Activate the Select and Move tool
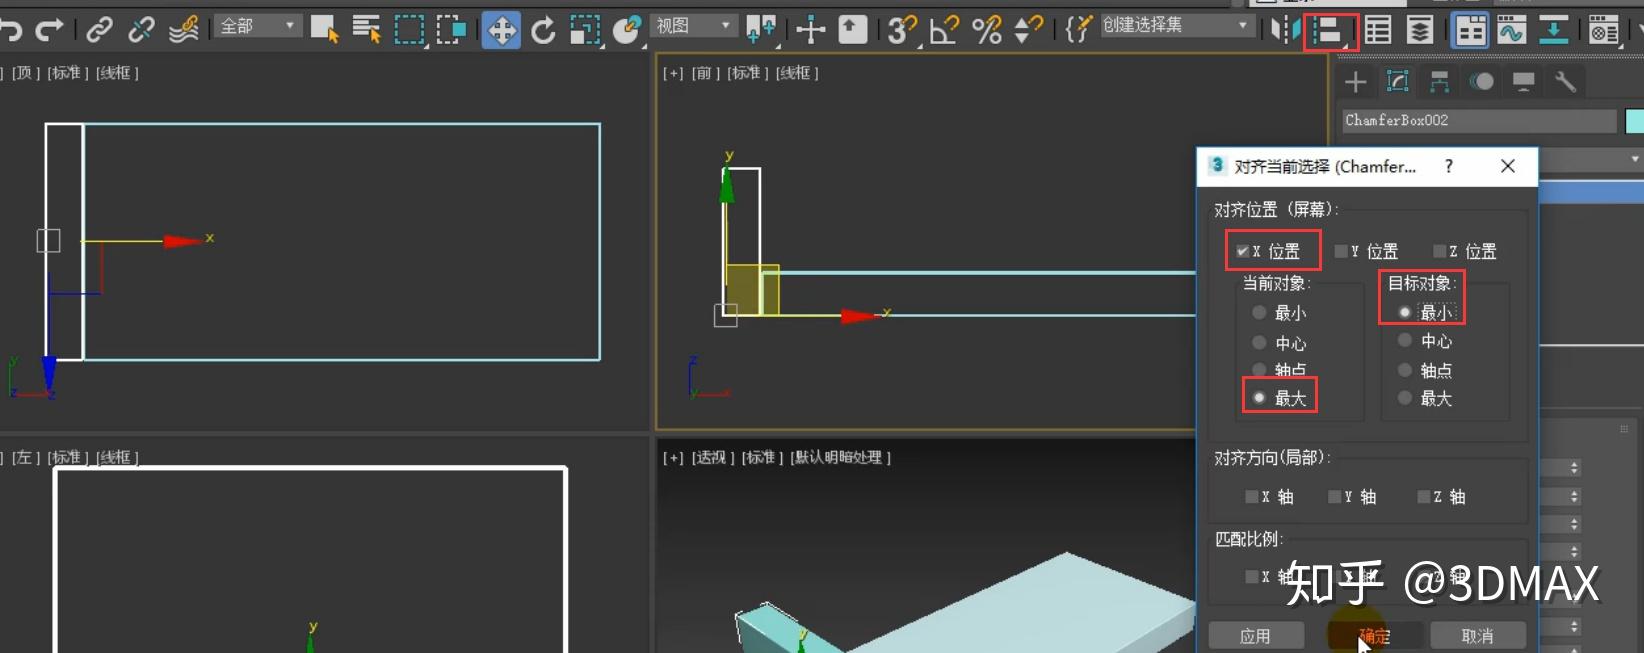Screen dimensions: 1644x653 click(501, 30)
